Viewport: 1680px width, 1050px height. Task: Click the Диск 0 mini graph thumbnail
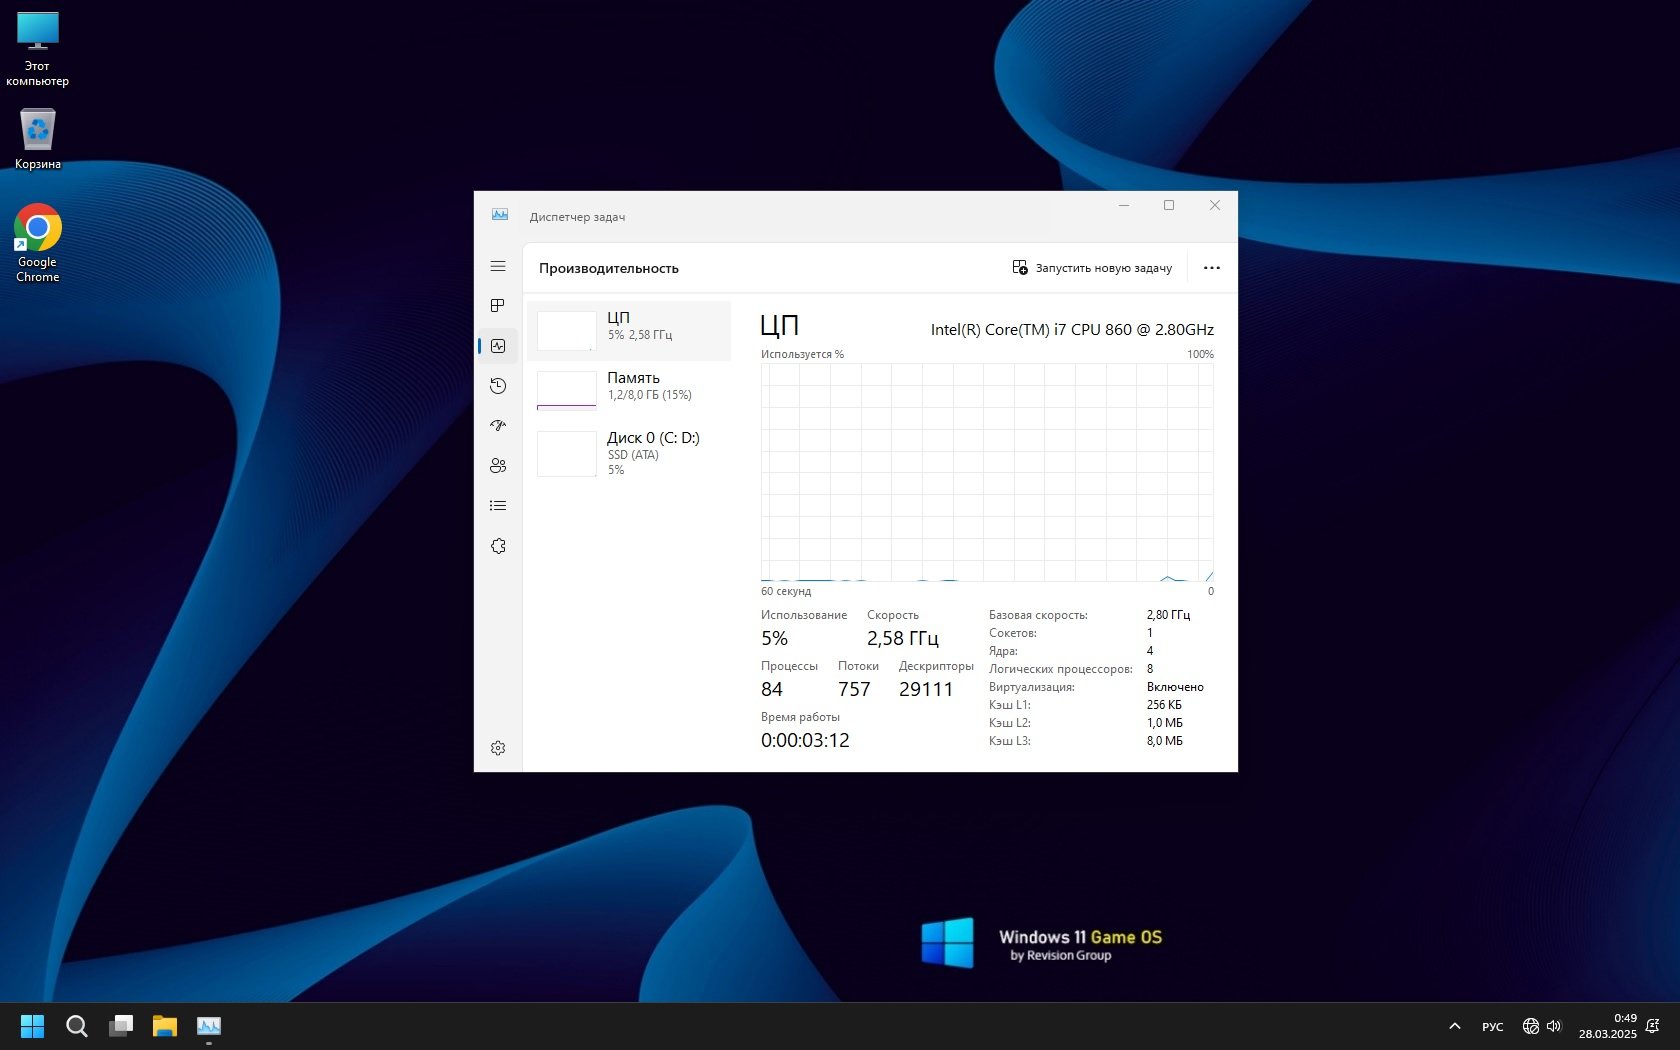click(x=567, y=454)
